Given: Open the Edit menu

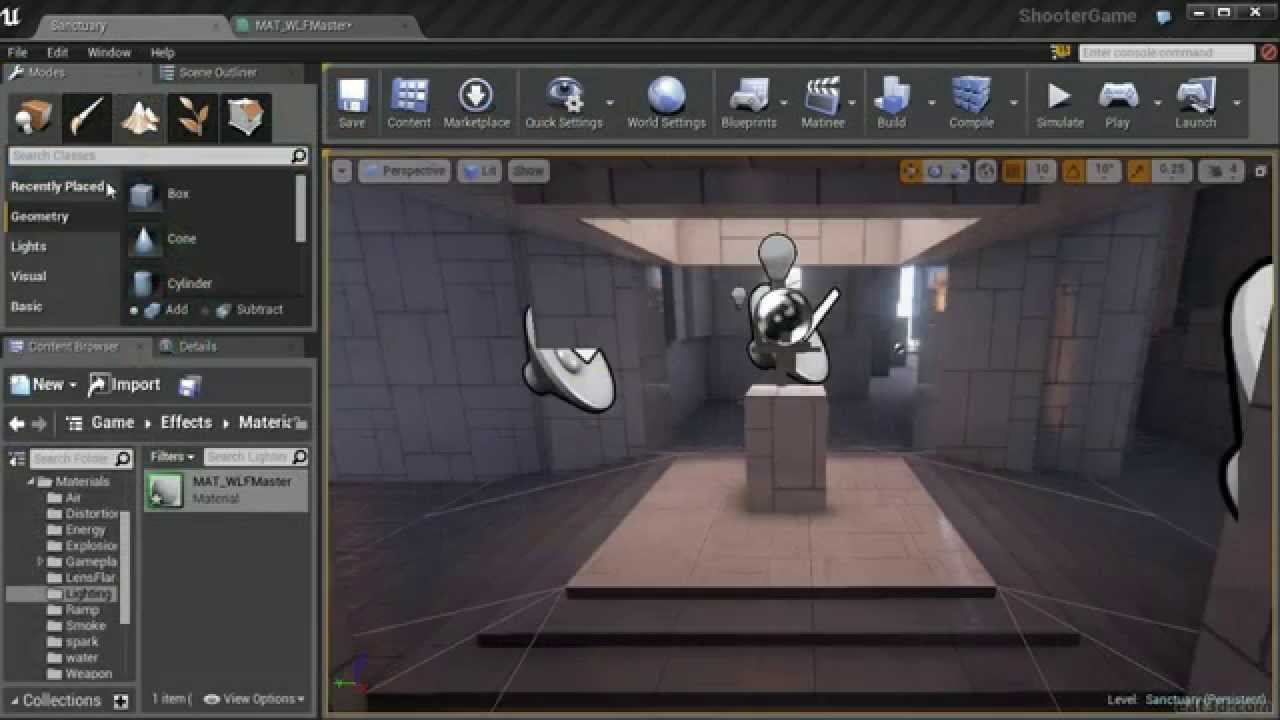Looking at the screenshot, I should [x=58, y=52].
